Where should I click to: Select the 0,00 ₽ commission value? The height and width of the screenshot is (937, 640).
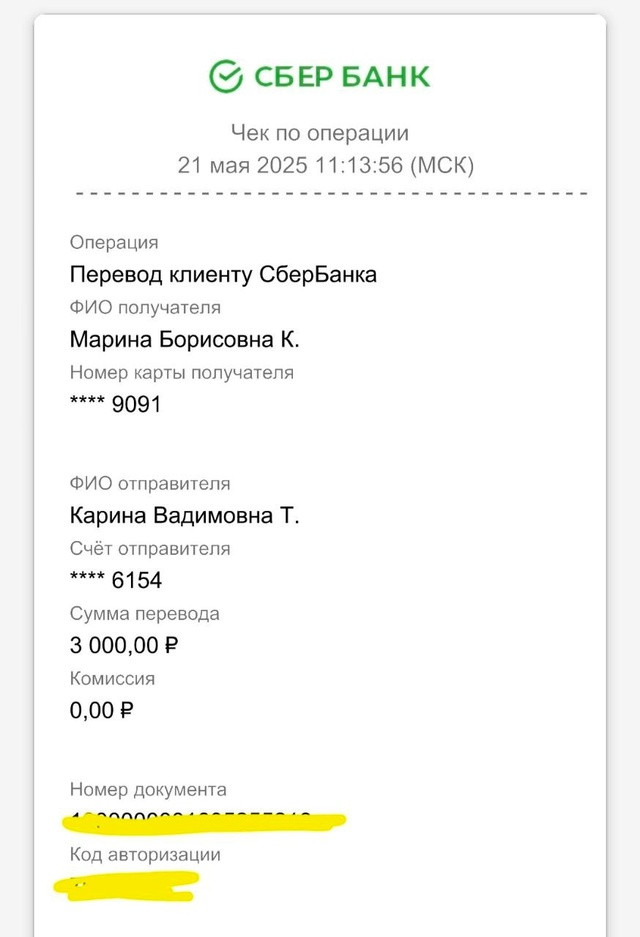point(102,711)
